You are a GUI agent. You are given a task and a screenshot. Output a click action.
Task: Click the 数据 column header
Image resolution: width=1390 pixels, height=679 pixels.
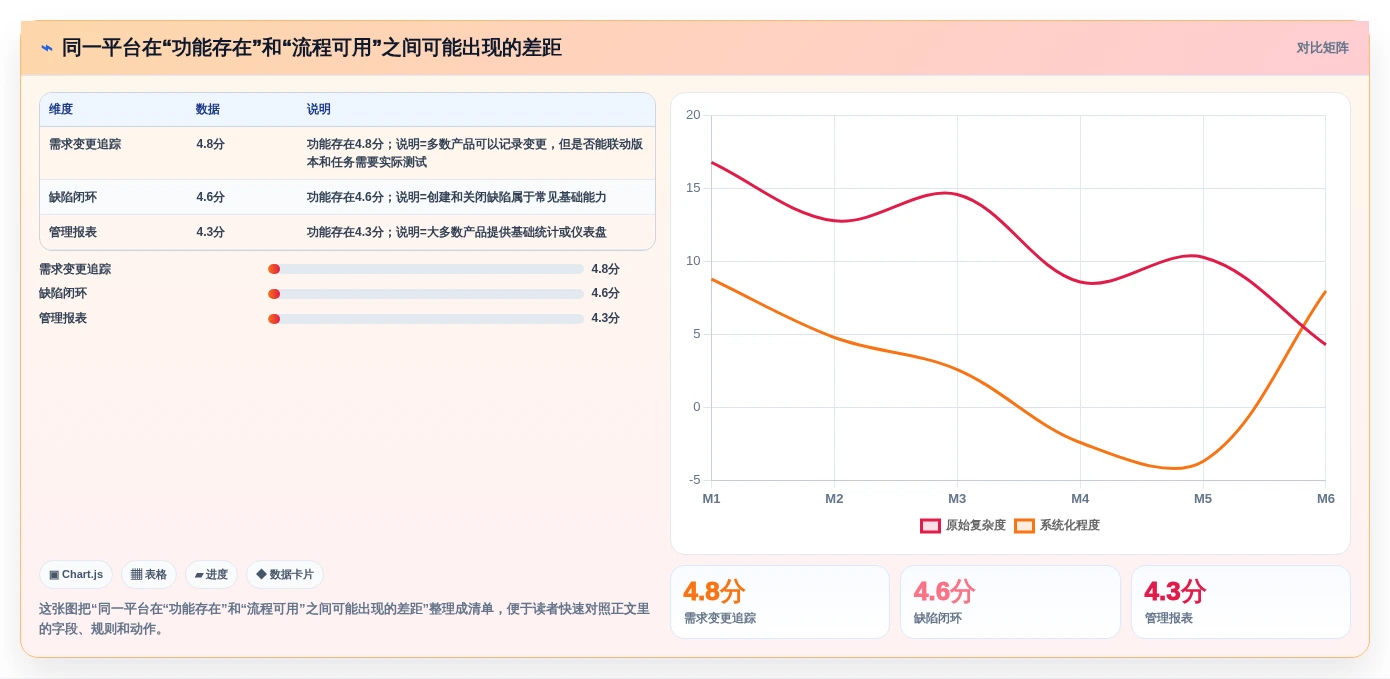pyautogui.click(x=208, y=109)
